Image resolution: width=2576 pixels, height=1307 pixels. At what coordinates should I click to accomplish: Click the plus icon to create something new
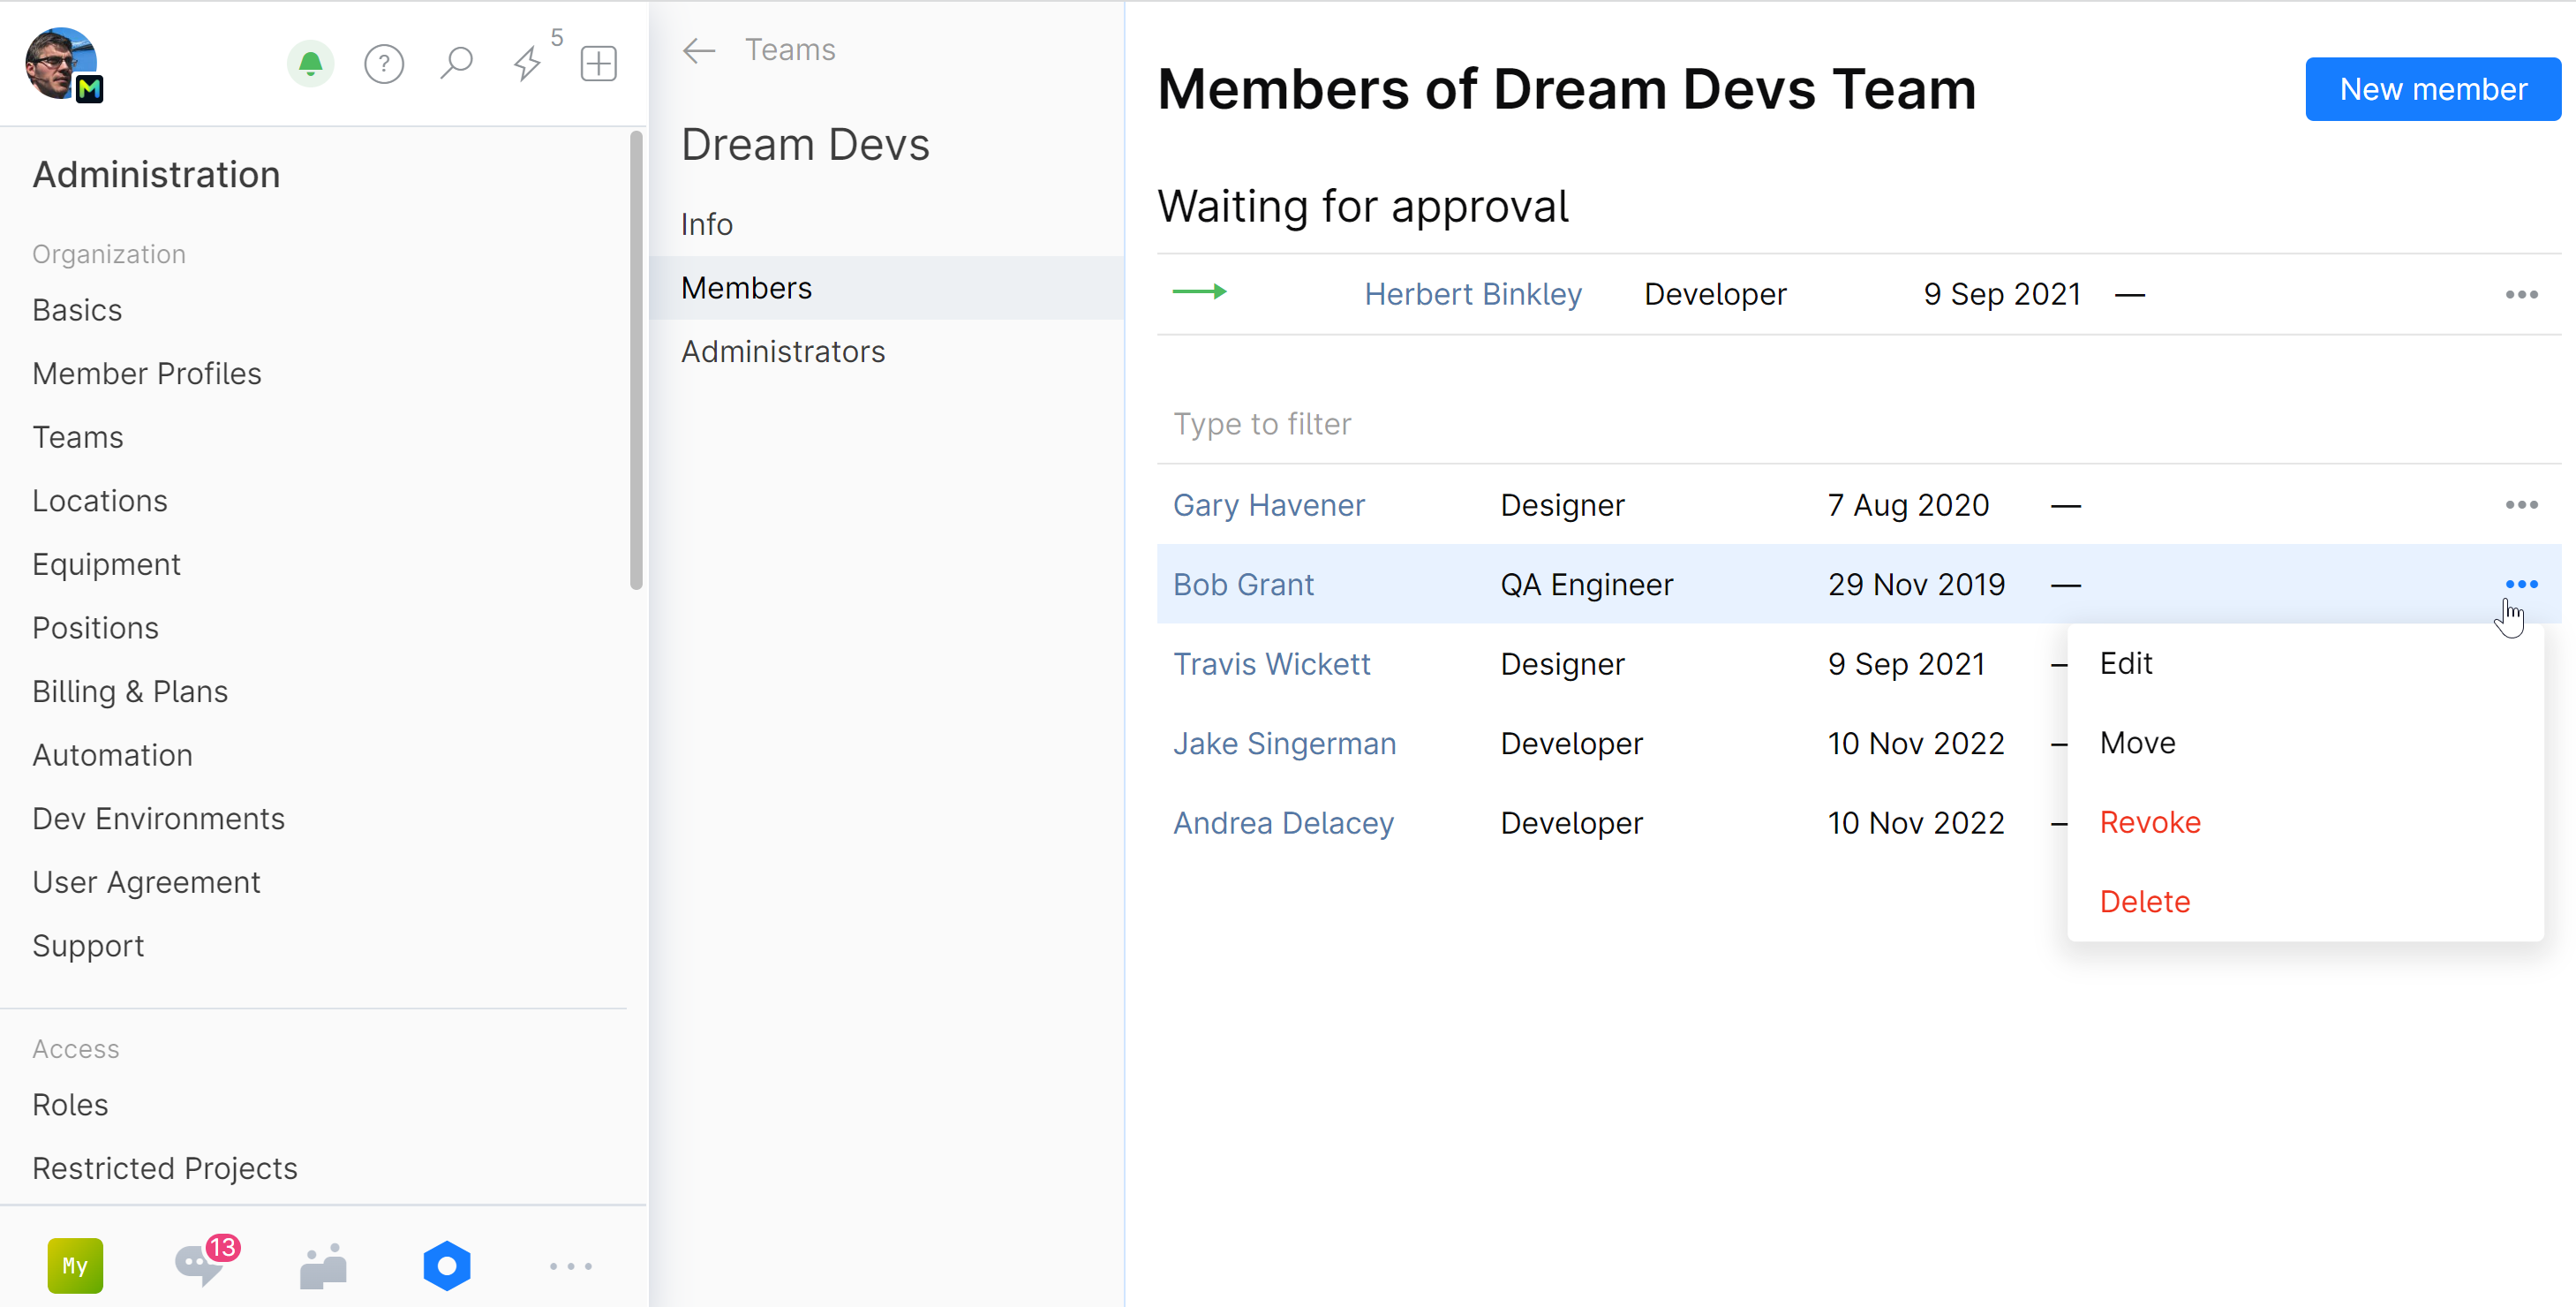point(597,63)
